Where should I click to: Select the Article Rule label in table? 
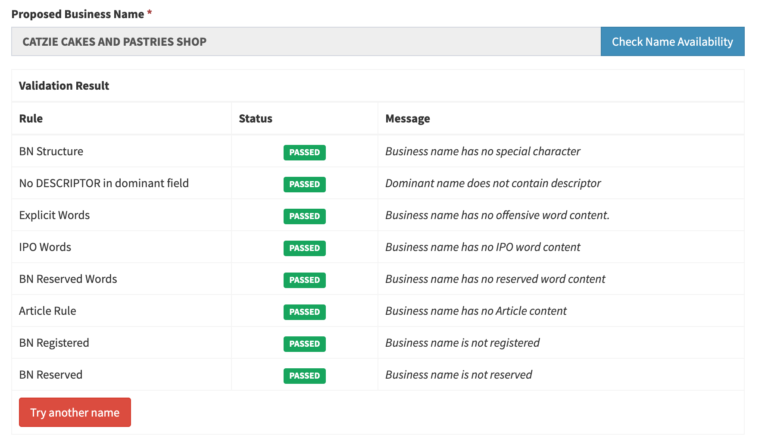point(47,311)
